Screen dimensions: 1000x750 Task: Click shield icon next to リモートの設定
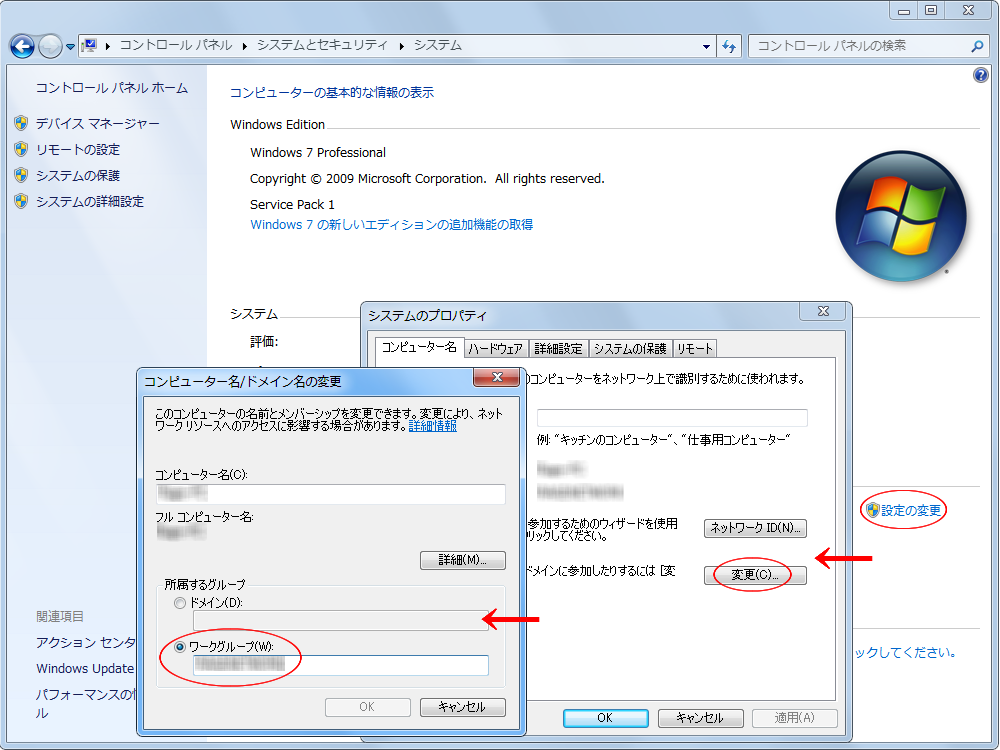(x=21, y=149)
